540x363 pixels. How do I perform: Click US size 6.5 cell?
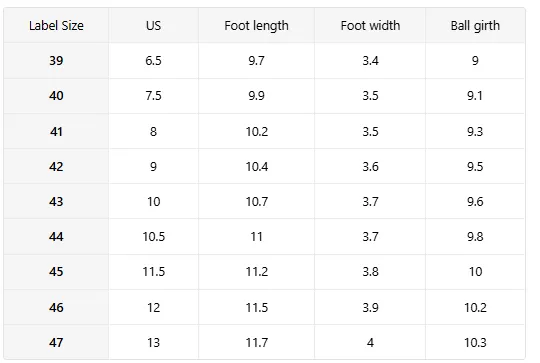pyautogui.click(x=153, y=61)
